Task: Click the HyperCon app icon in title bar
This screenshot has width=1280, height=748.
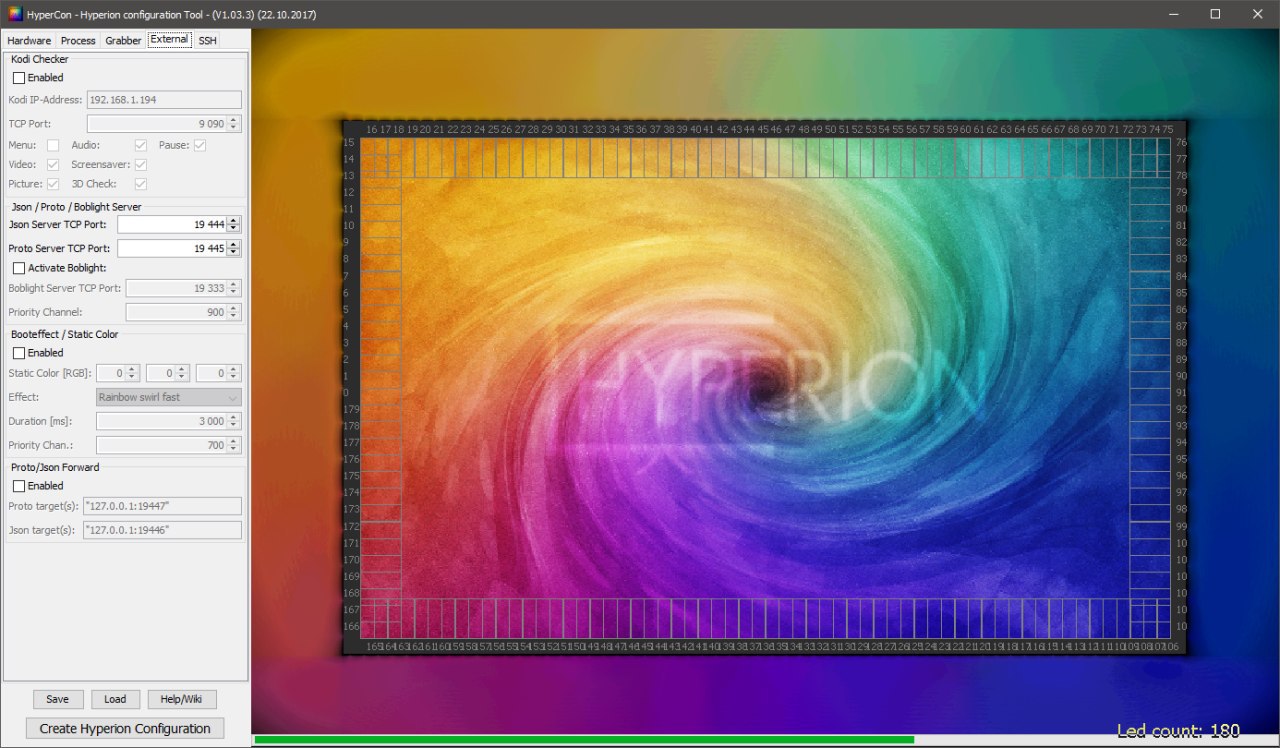Action: [x=15, y=14]
